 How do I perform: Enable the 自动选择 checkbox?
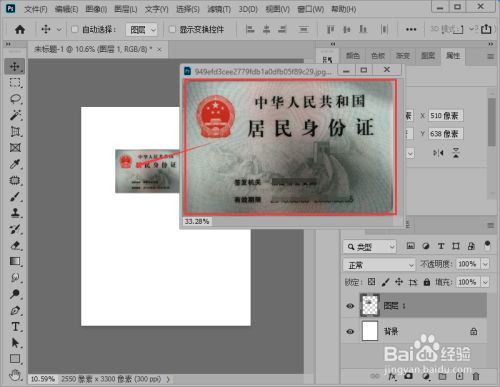(x=74, y=30)
